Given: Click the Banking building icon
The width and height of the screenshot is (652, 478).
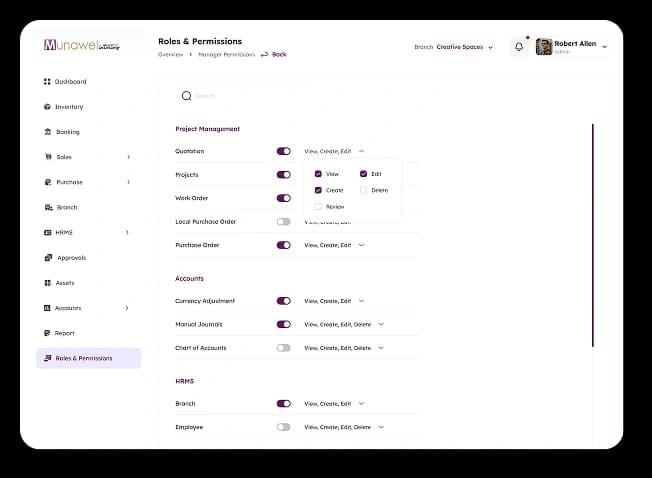Looking at the screenshot, I should coord(48,132).
